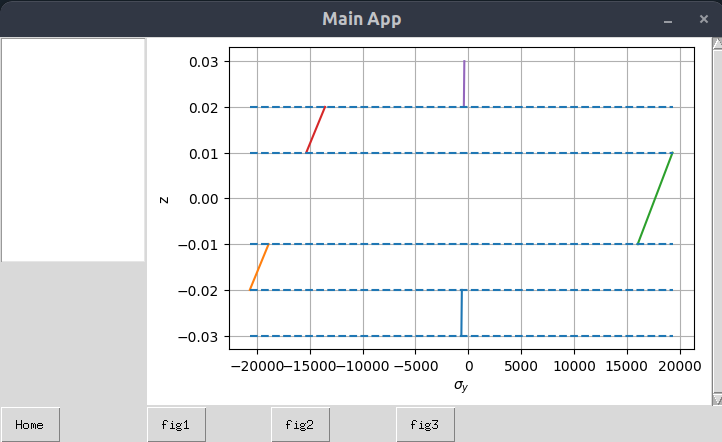Show the fig3 plot
722x442 pixels.
[x=424, y=424]
